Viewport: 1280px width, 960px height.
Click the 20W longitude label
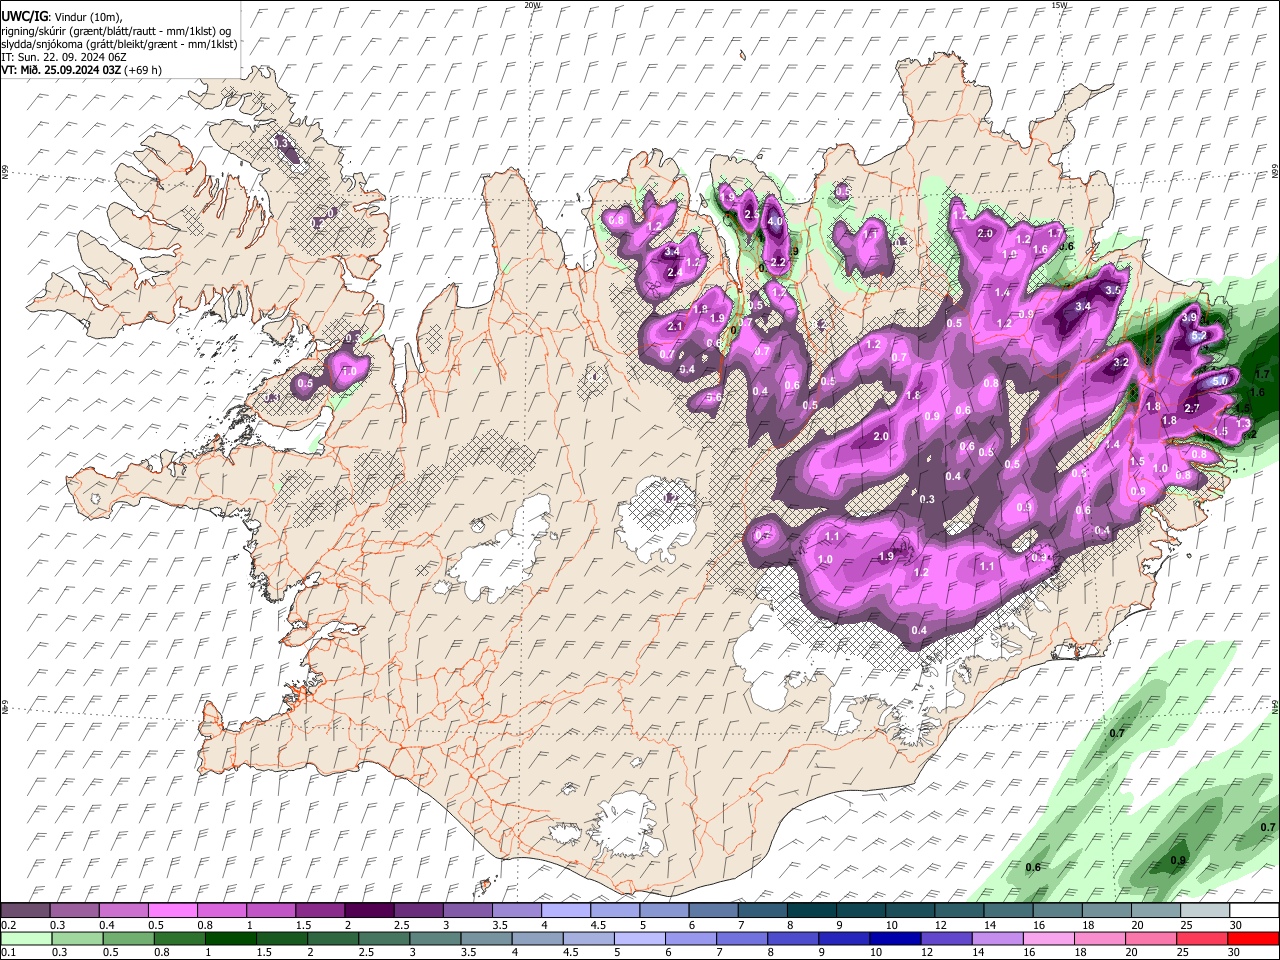(x=532, y=5)
